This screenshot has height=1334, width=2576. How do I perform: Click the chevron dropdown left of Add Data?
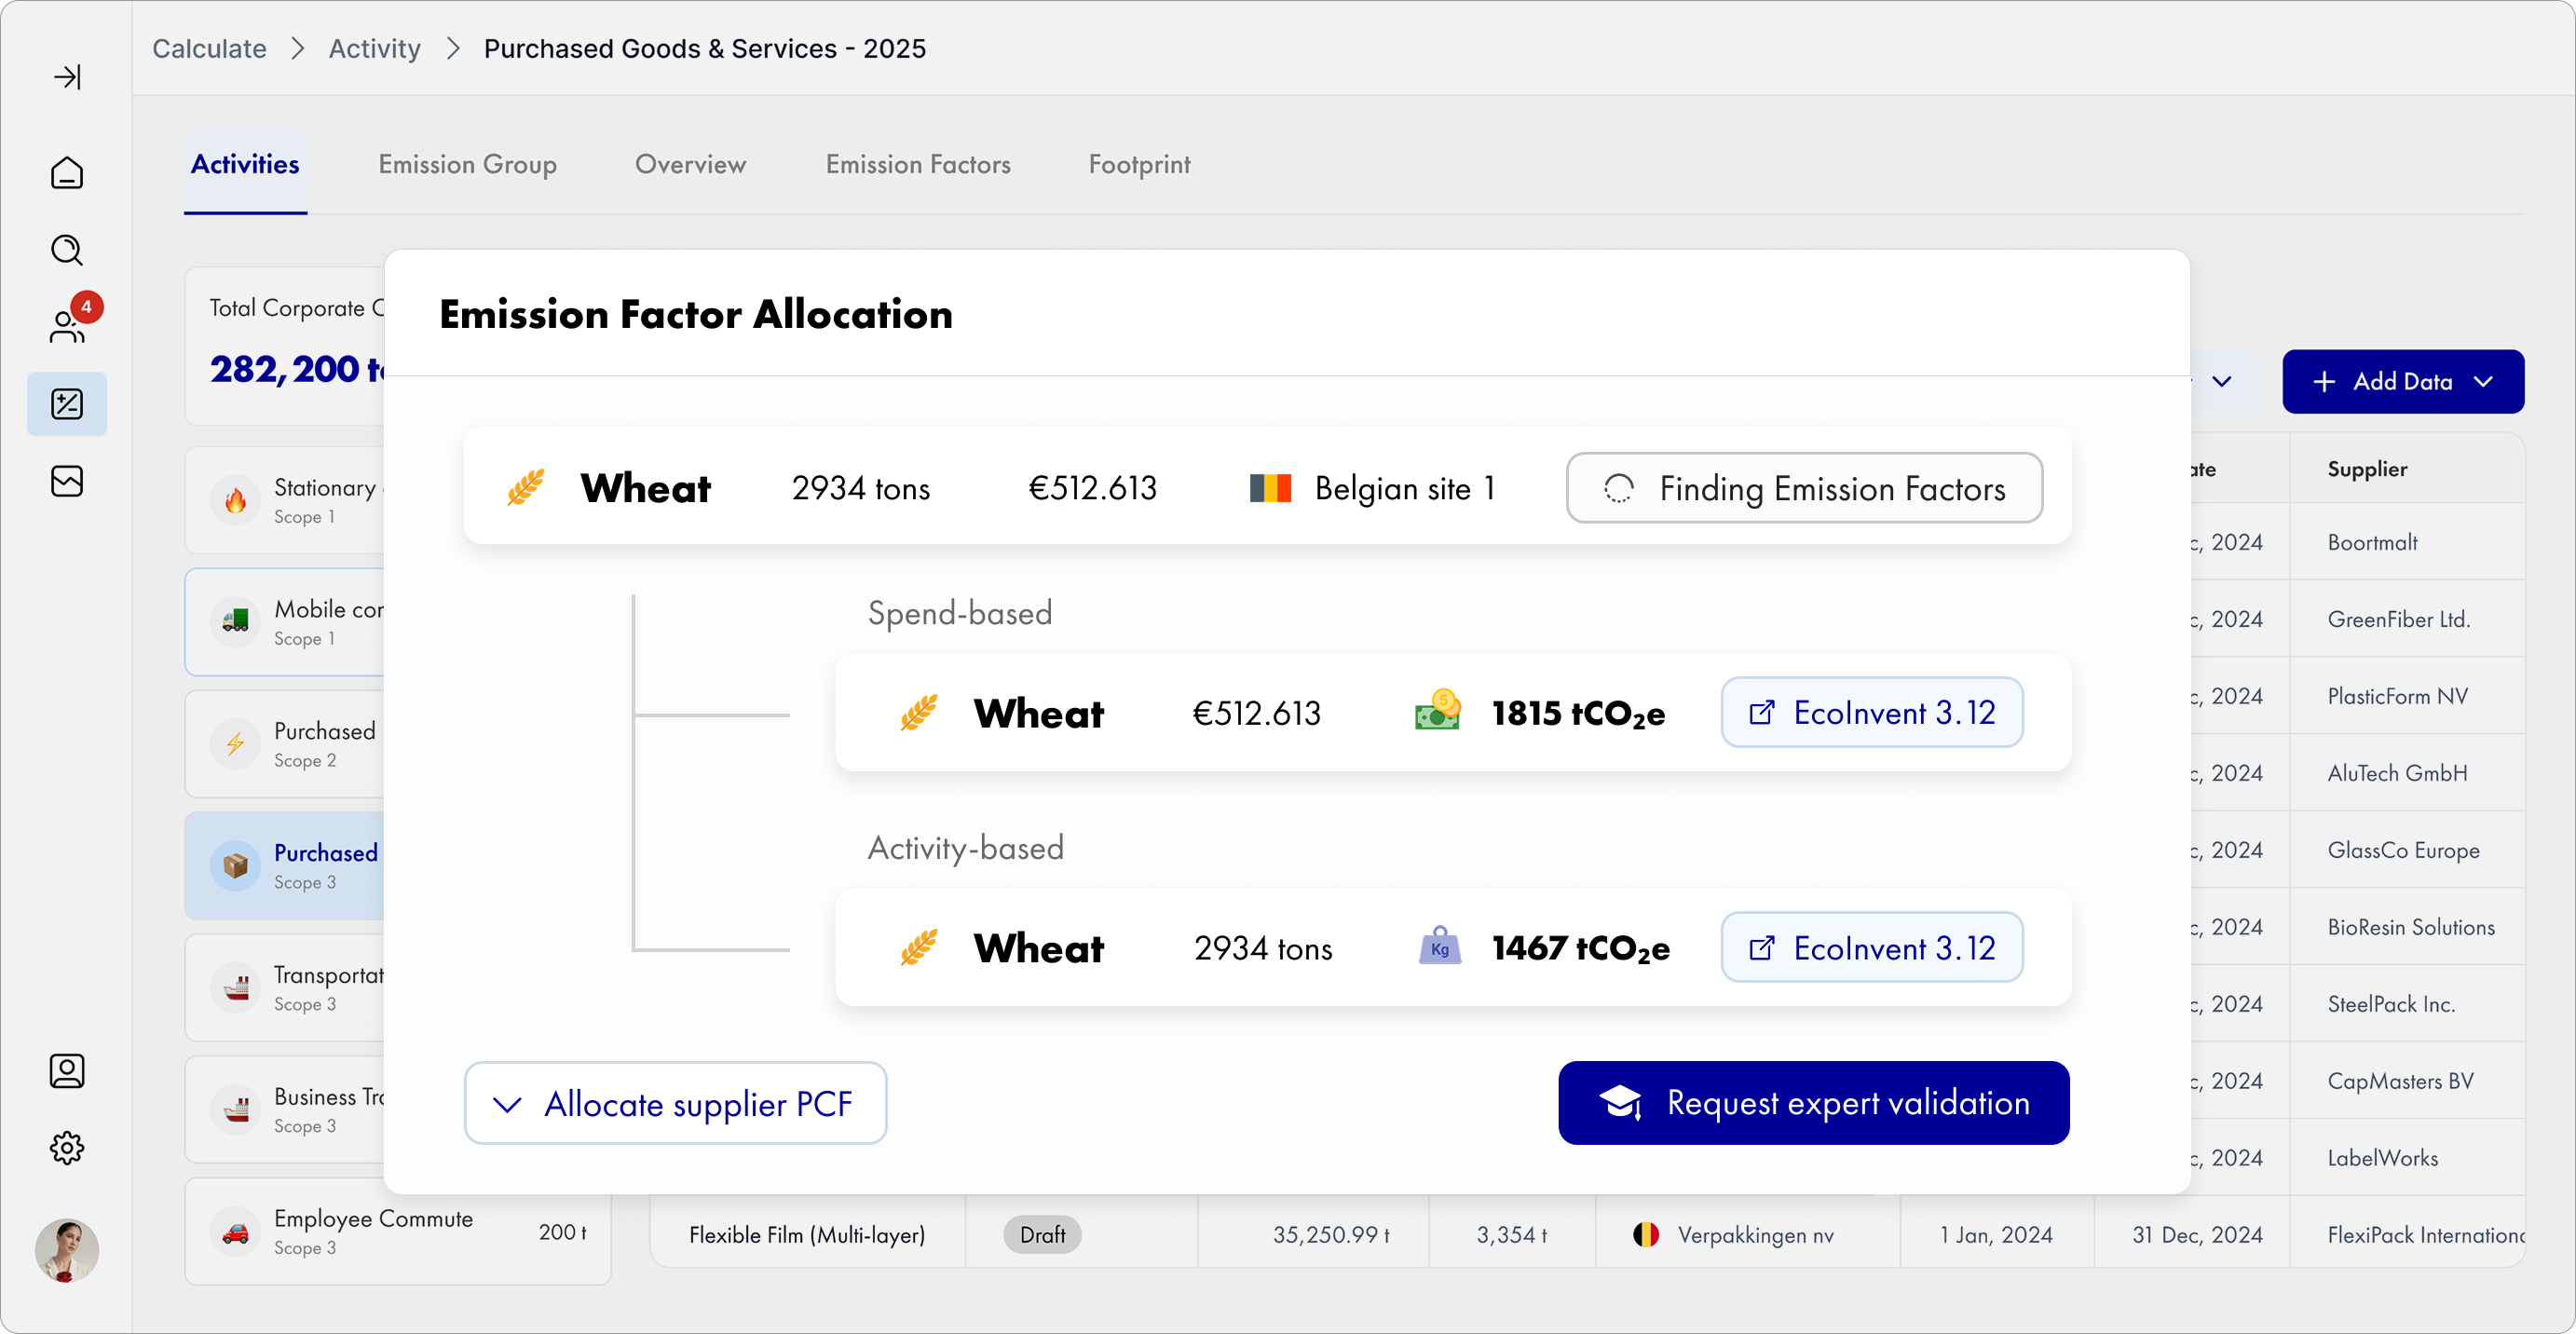[x=2222, y=382]
